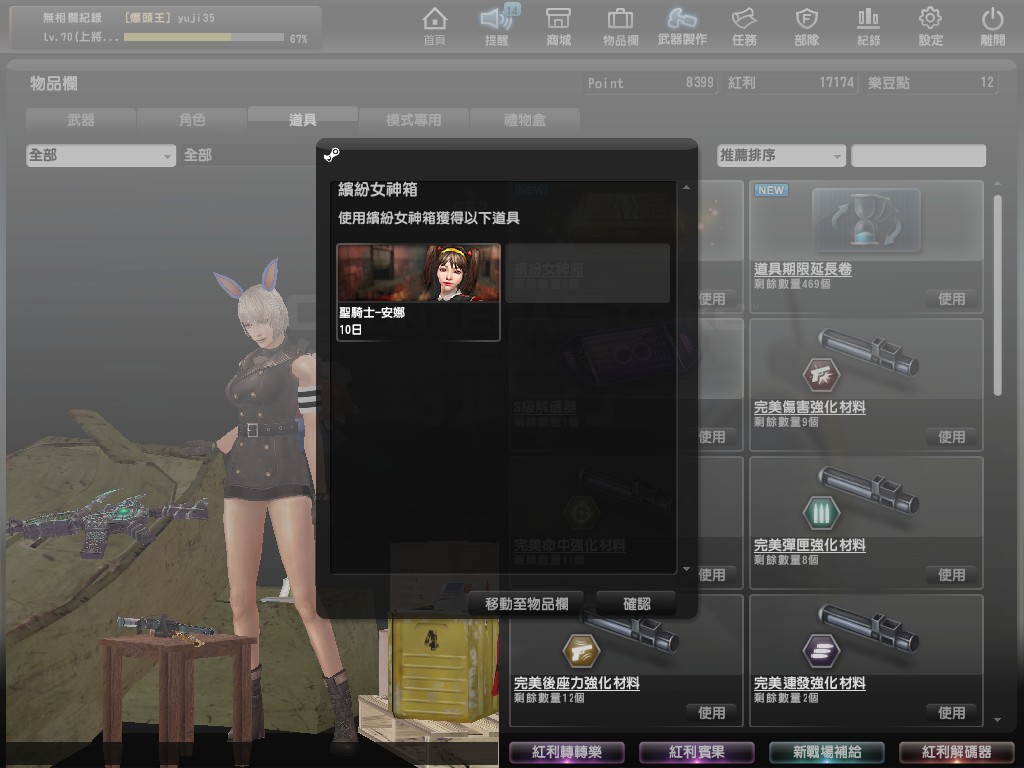Click popup list scroll-up arrow
Image resolution: width=1024 pixels, height=768 pixels.
pos(686,188)
